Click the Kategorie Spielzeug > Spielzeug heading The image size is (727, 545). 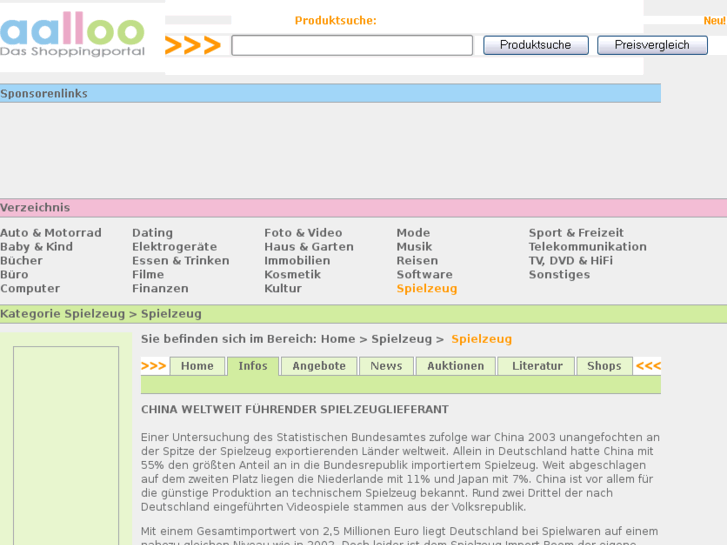point(101,314)
